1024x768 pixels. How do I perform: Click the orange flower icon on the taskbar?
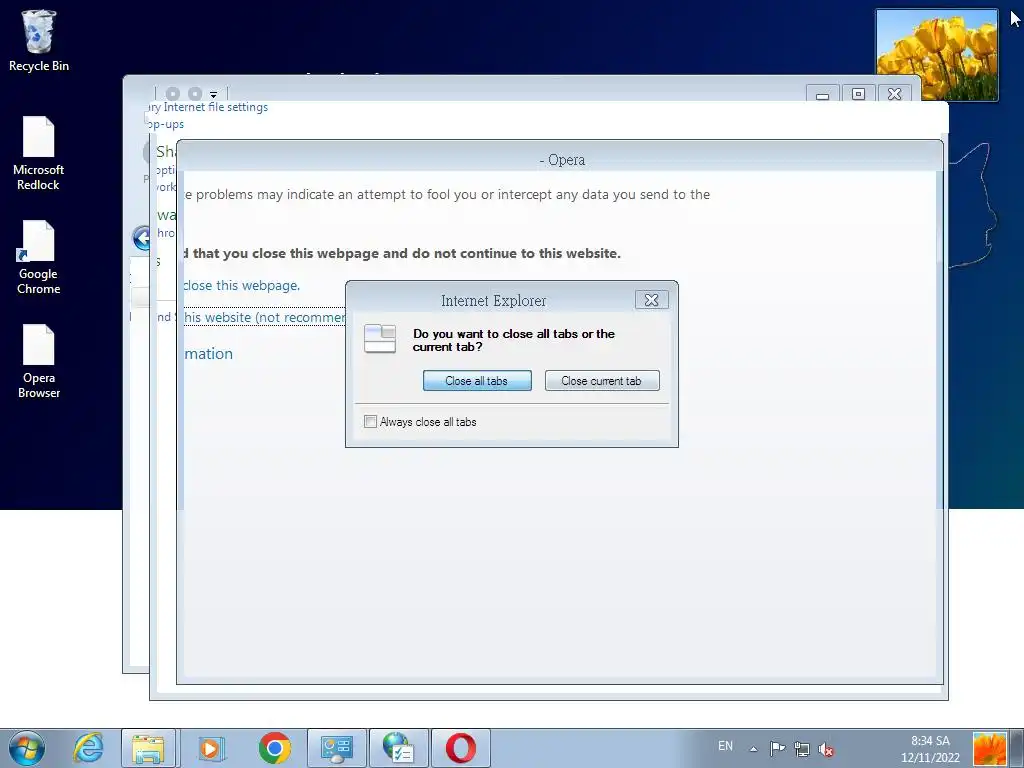[989, 749]
